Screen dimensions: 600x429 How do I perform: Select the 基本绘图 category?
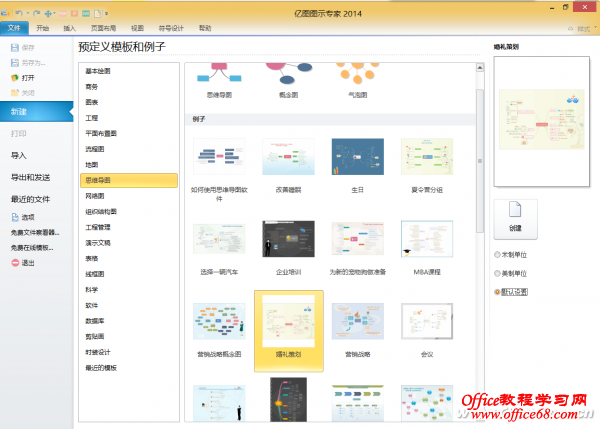point(98,71)
